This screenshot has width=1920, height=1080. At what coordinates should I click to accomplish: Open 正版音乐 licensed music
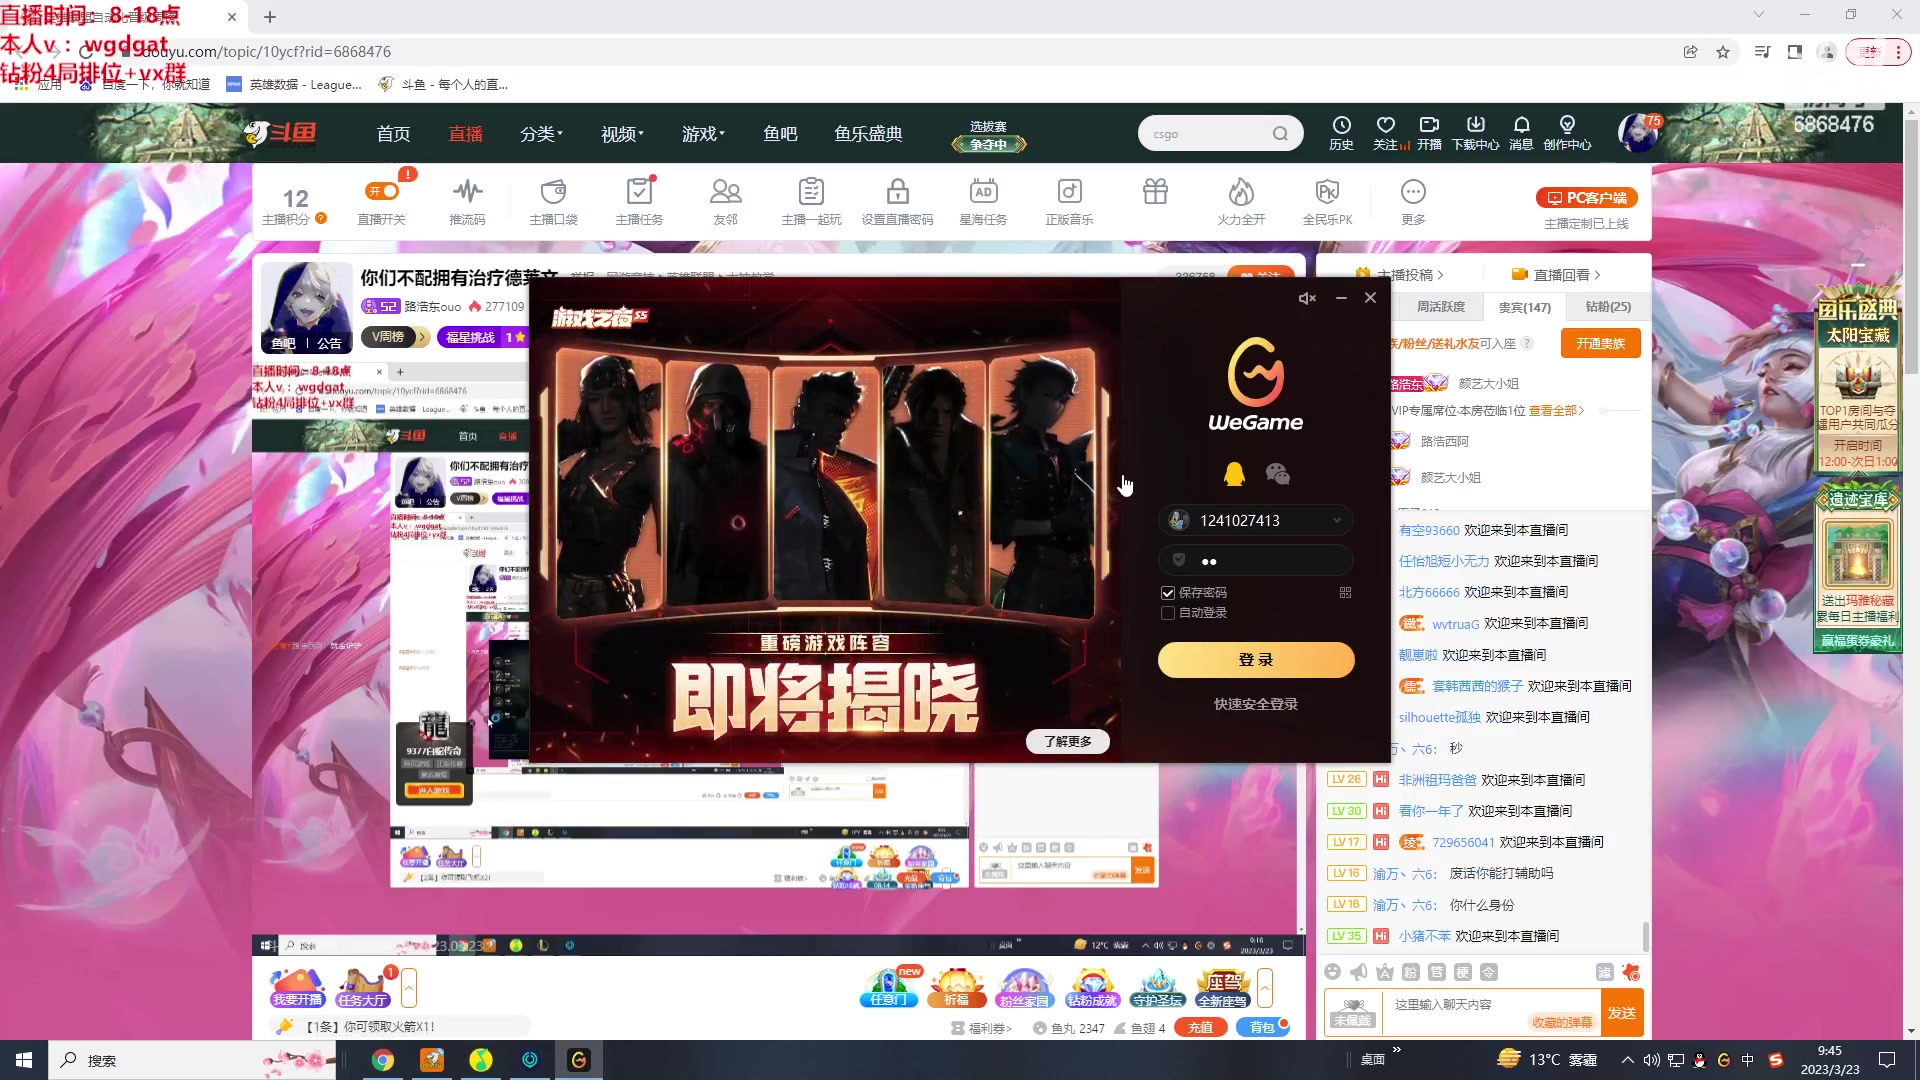coord(1069,200)
